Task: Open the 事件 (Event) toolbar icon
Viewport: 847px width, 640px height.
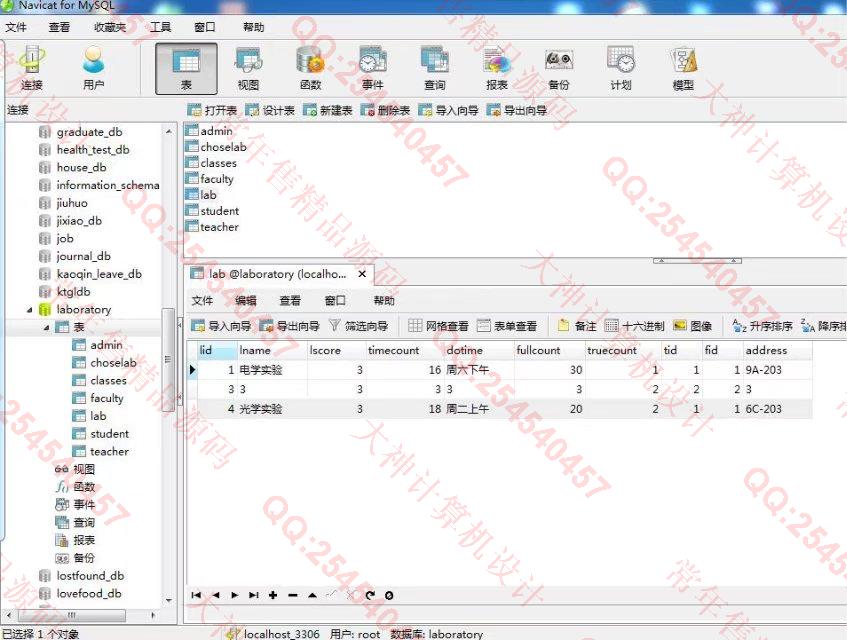Action: point(373,69)
